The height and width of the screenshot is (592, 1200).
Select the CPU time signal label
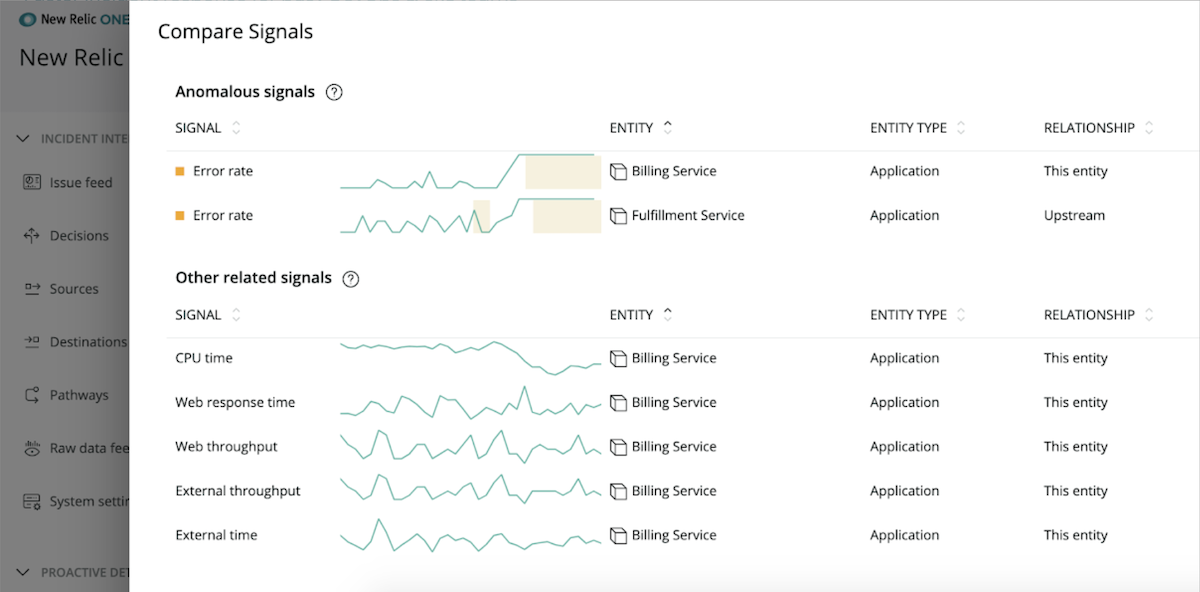click(x=204, y=358)
